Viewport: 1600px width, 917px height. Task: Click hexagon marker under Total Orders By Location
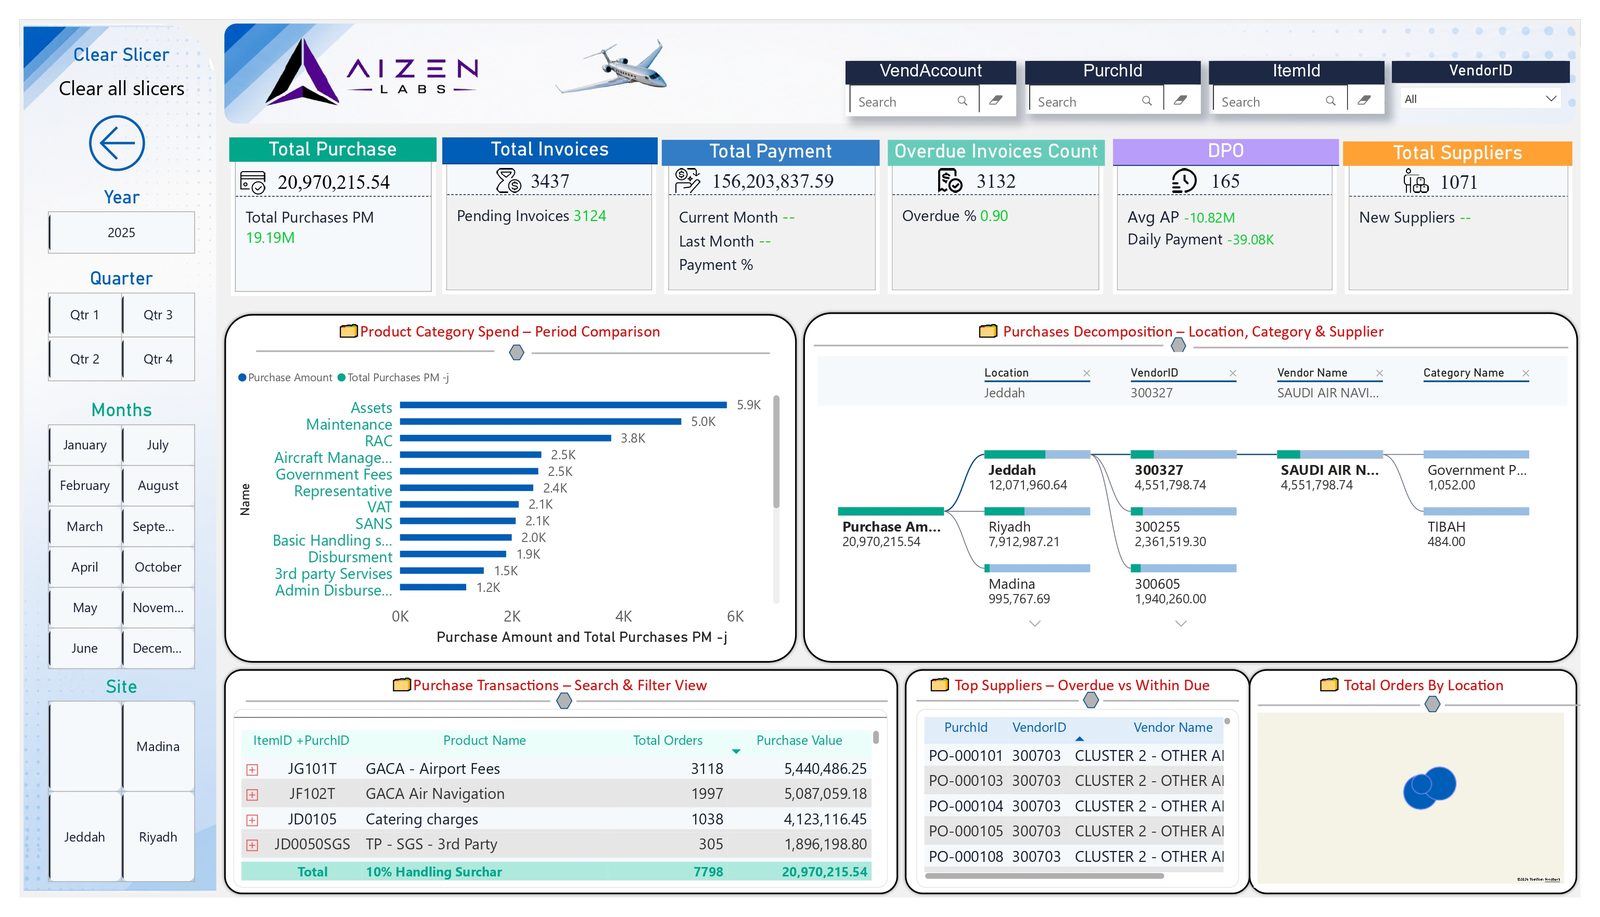point(1432,704)
